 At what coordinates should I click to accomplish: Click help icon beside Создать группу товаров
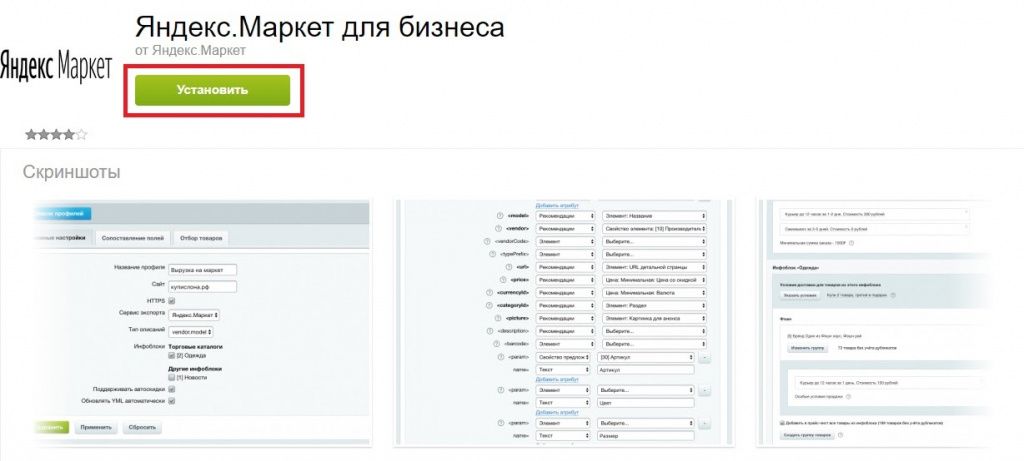pos(842,436)
